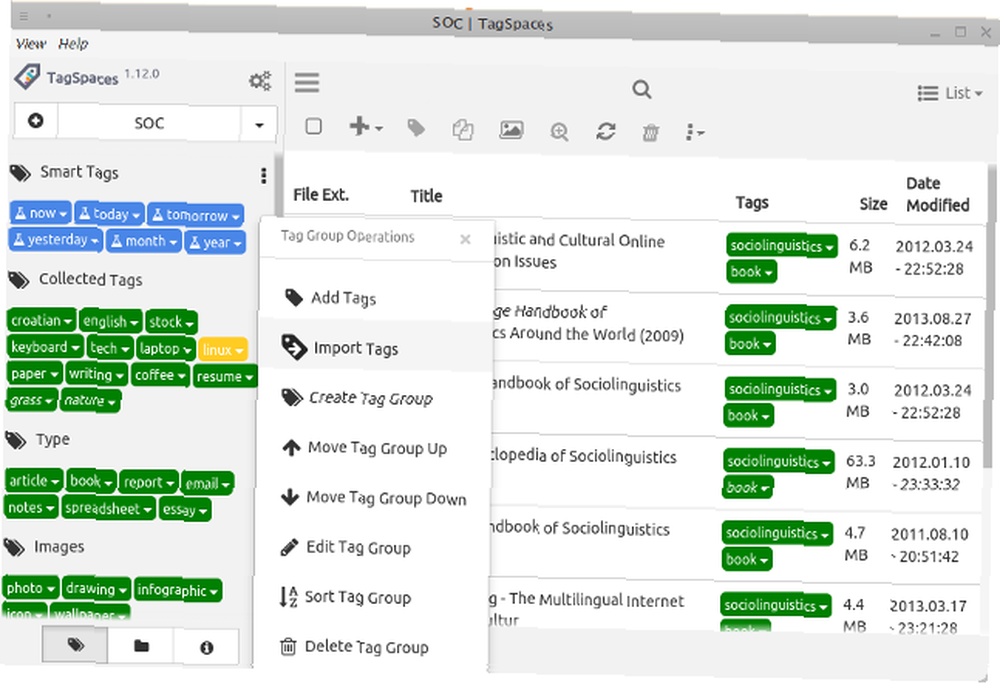Image resolution: width=1000 pixels, height=684 pixels.
Task: Click the 'article' type tag
Action: (x=34, y=480)
